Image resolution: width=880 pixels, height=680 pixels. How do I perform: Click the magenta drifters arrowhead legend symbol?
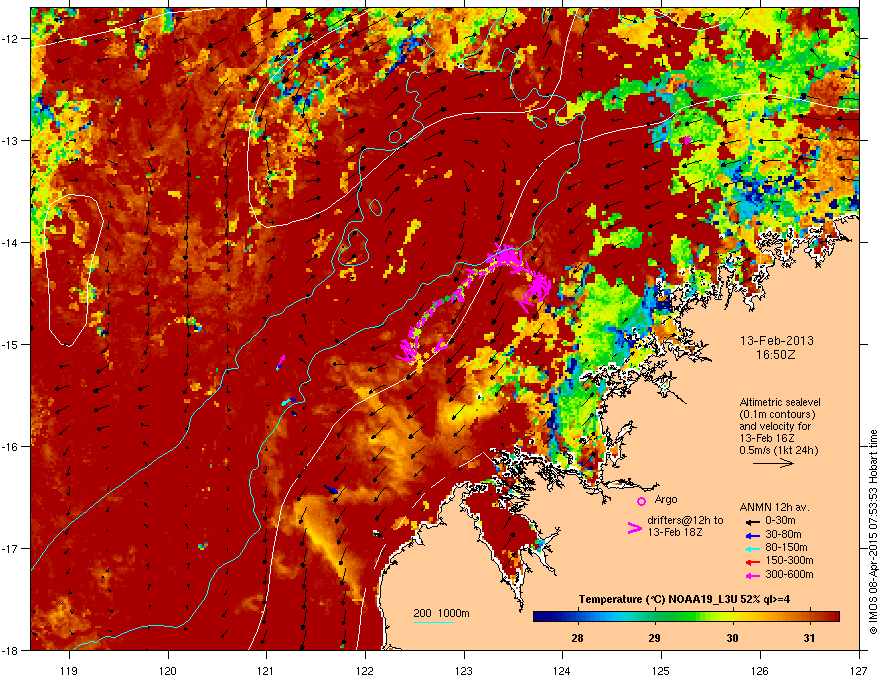[x=634, y=528]
